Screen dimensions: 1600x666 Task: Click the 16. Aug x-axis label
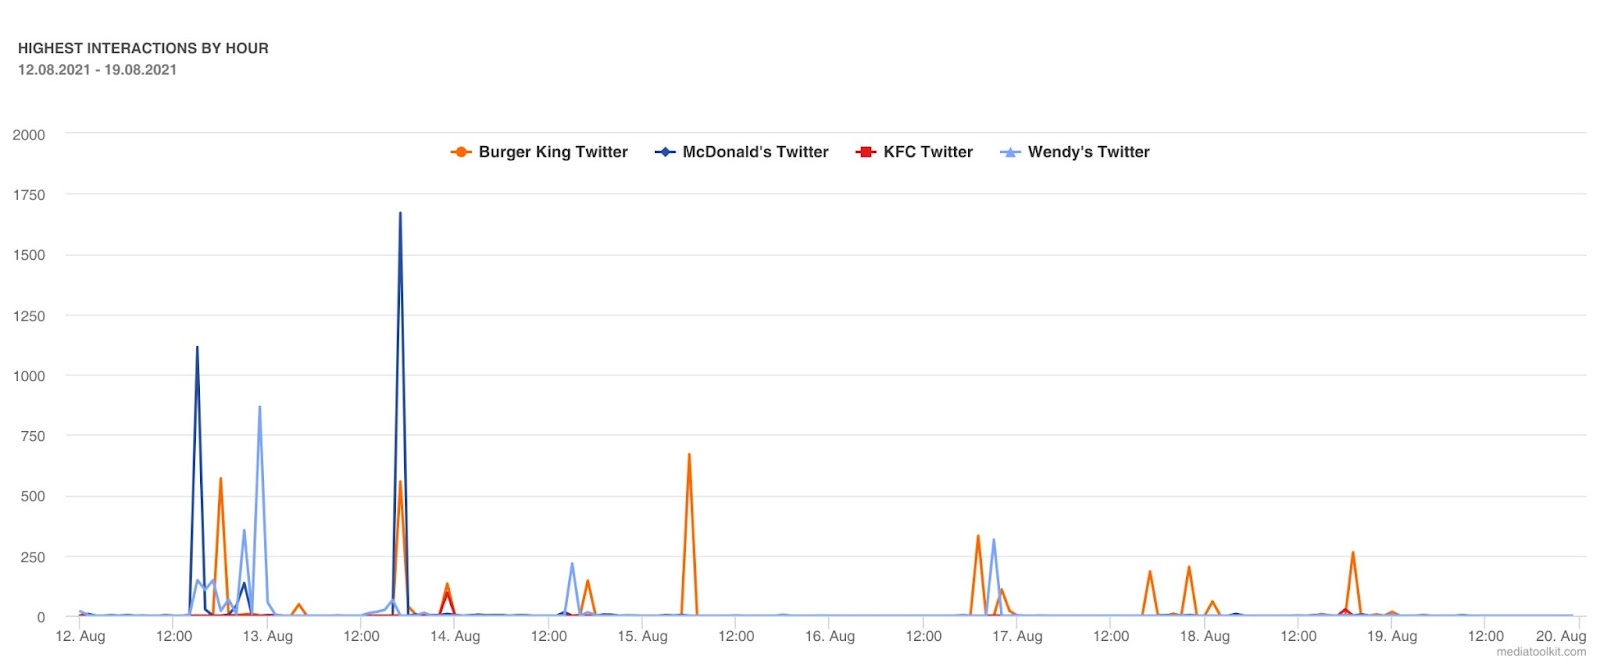coord(830,636)
